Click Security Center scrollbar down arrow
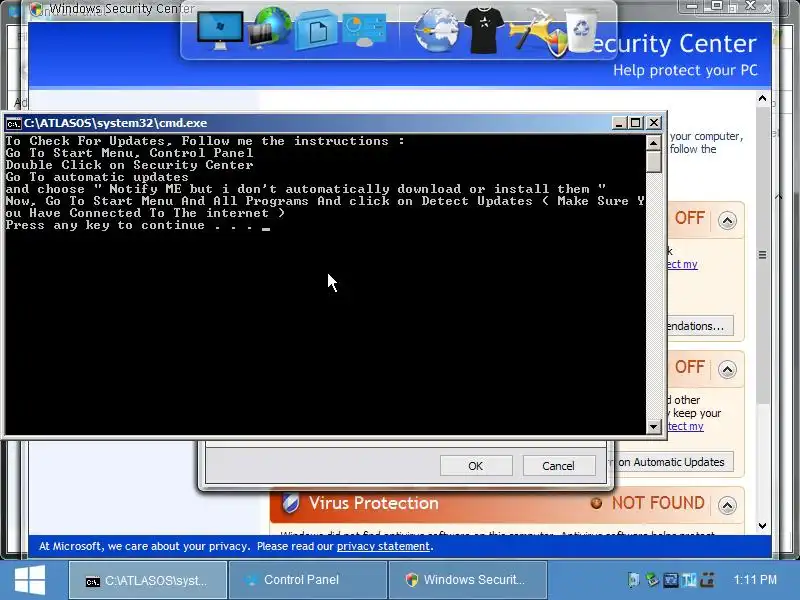 [762, 526]
